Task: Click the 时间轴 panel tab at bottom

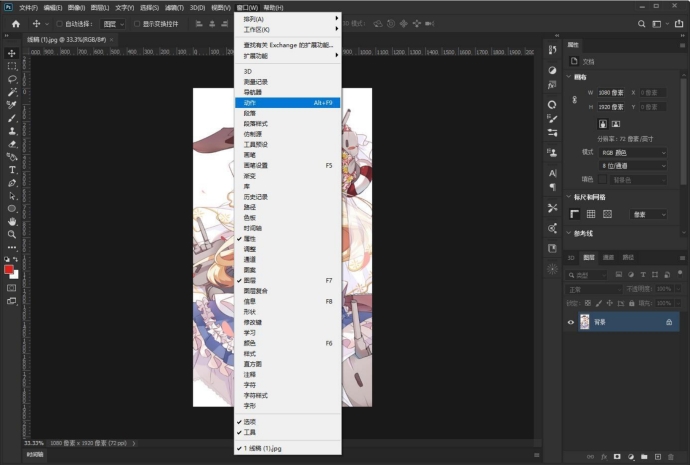Action: tap(35, 454)
